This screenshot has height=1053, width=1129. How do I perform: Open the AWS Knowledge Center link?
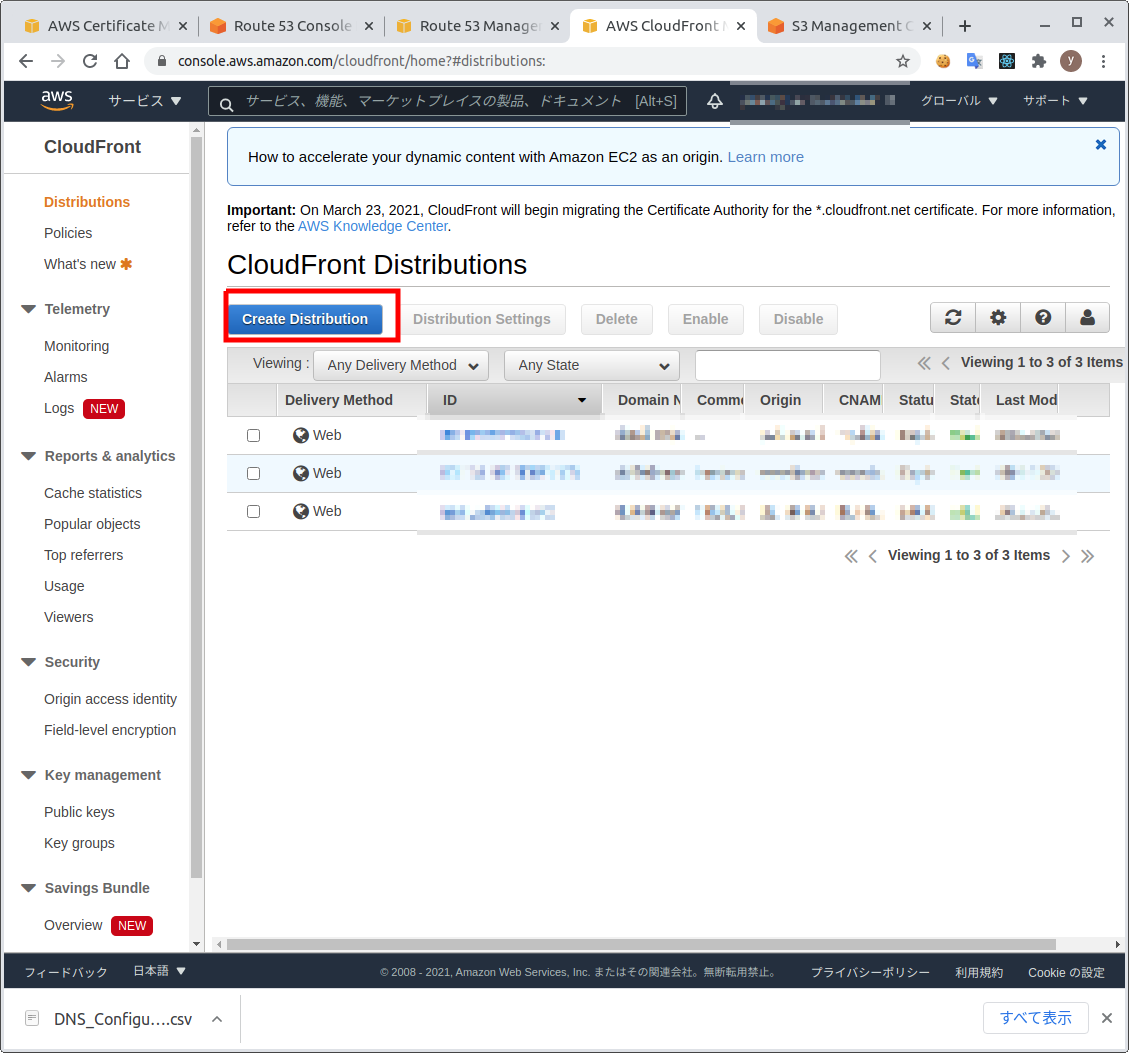tap(373, 226)
